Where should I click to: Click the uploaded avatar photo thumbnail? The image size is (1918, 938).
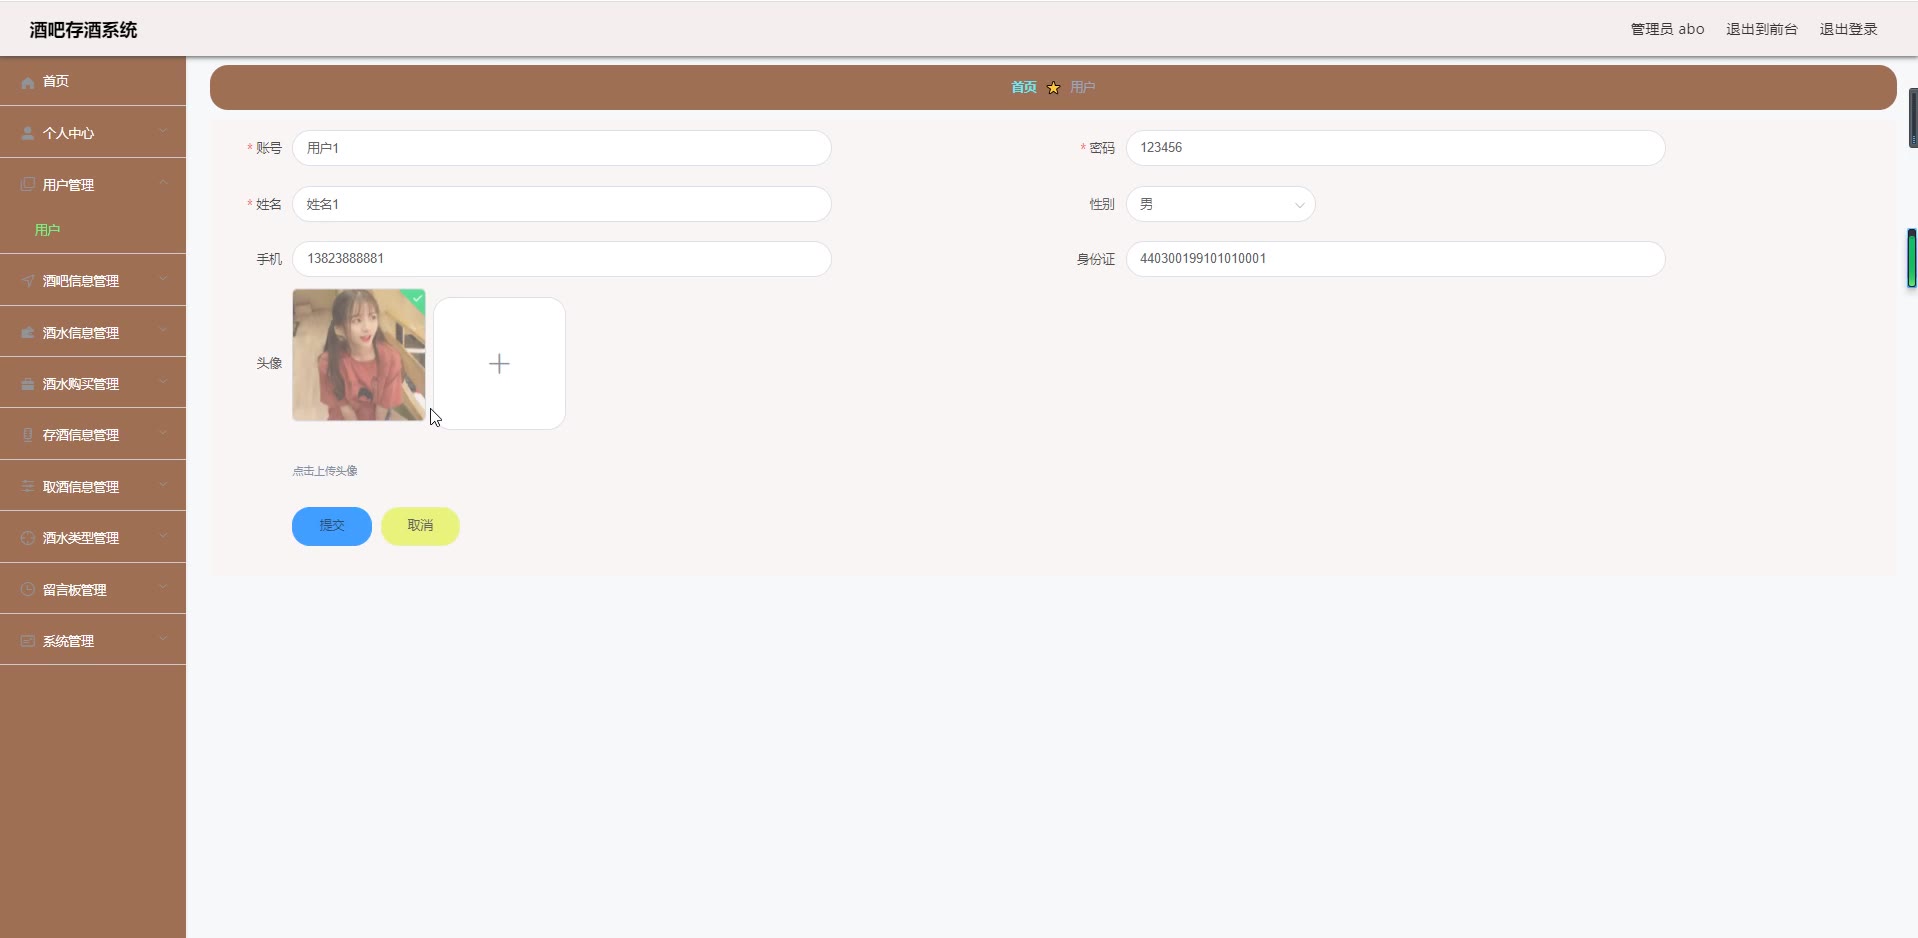pyautogui.click(x=359, y=355)
